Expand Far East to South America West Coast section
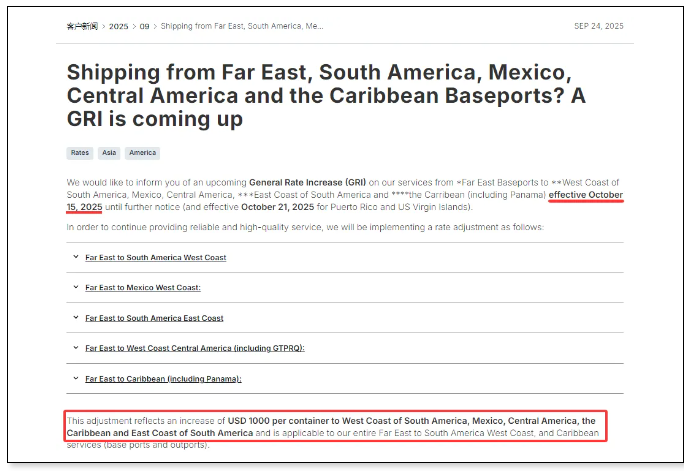The width and height of the screenshot is (693, 471). pos(155,258)
